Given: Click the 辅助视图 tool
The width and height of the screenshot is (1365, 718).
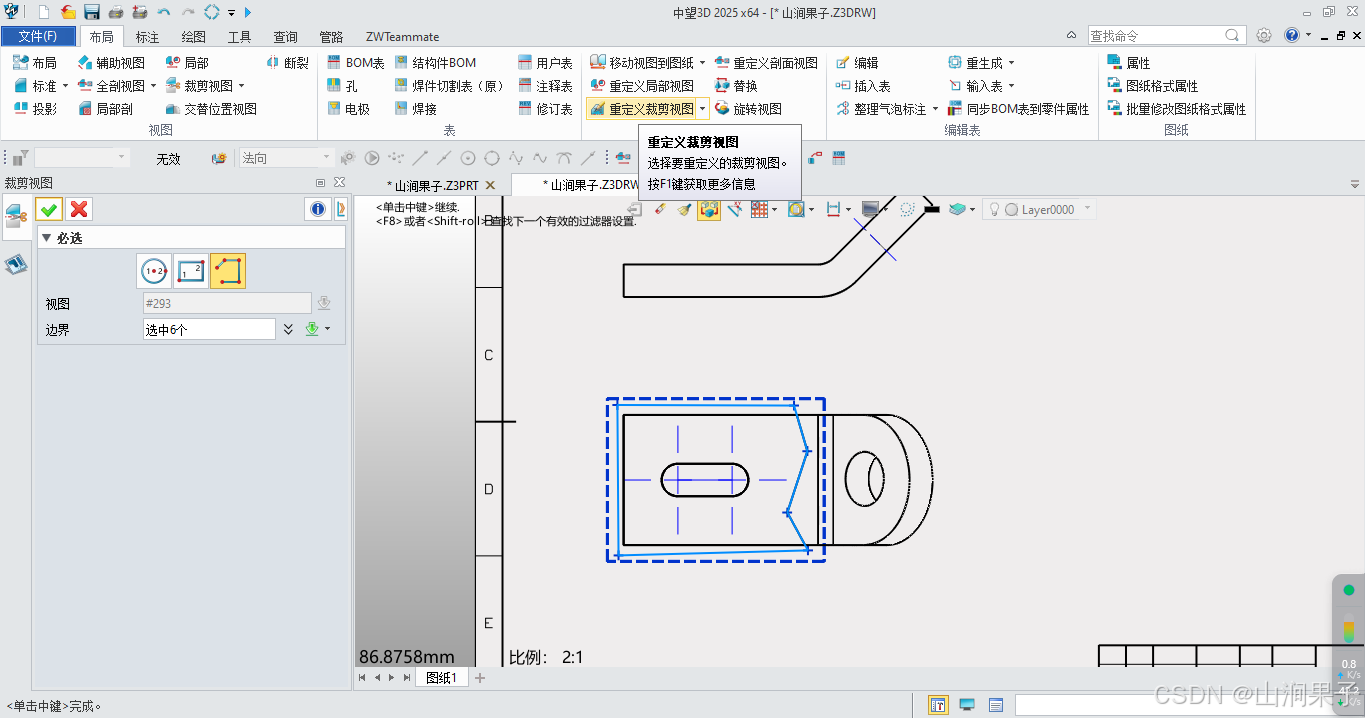Looking at the screenshot, I should [111, 62].
